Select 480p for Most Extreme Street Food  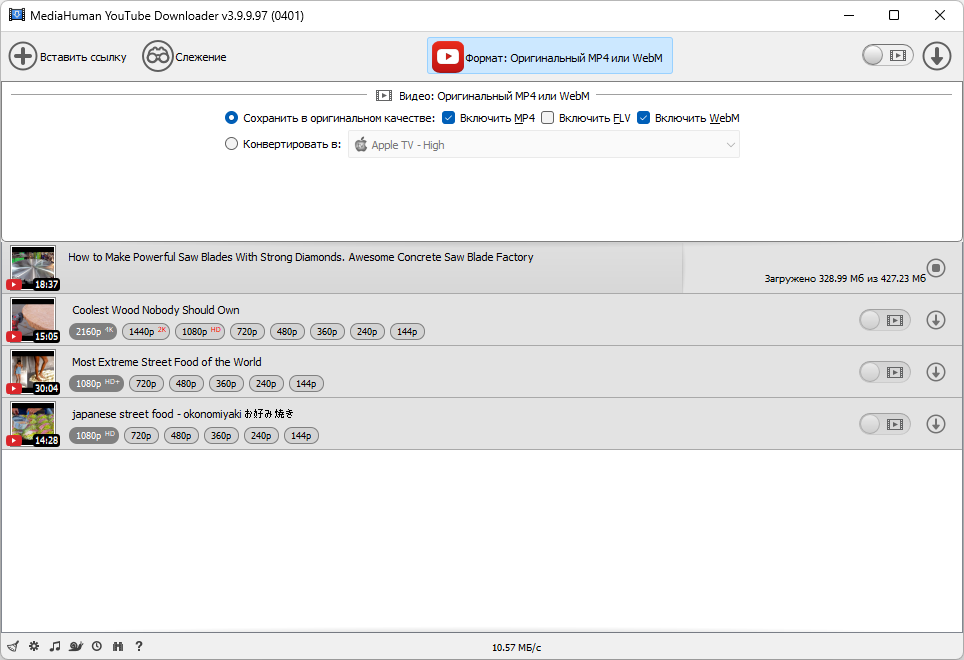click(x=186, y=383)
